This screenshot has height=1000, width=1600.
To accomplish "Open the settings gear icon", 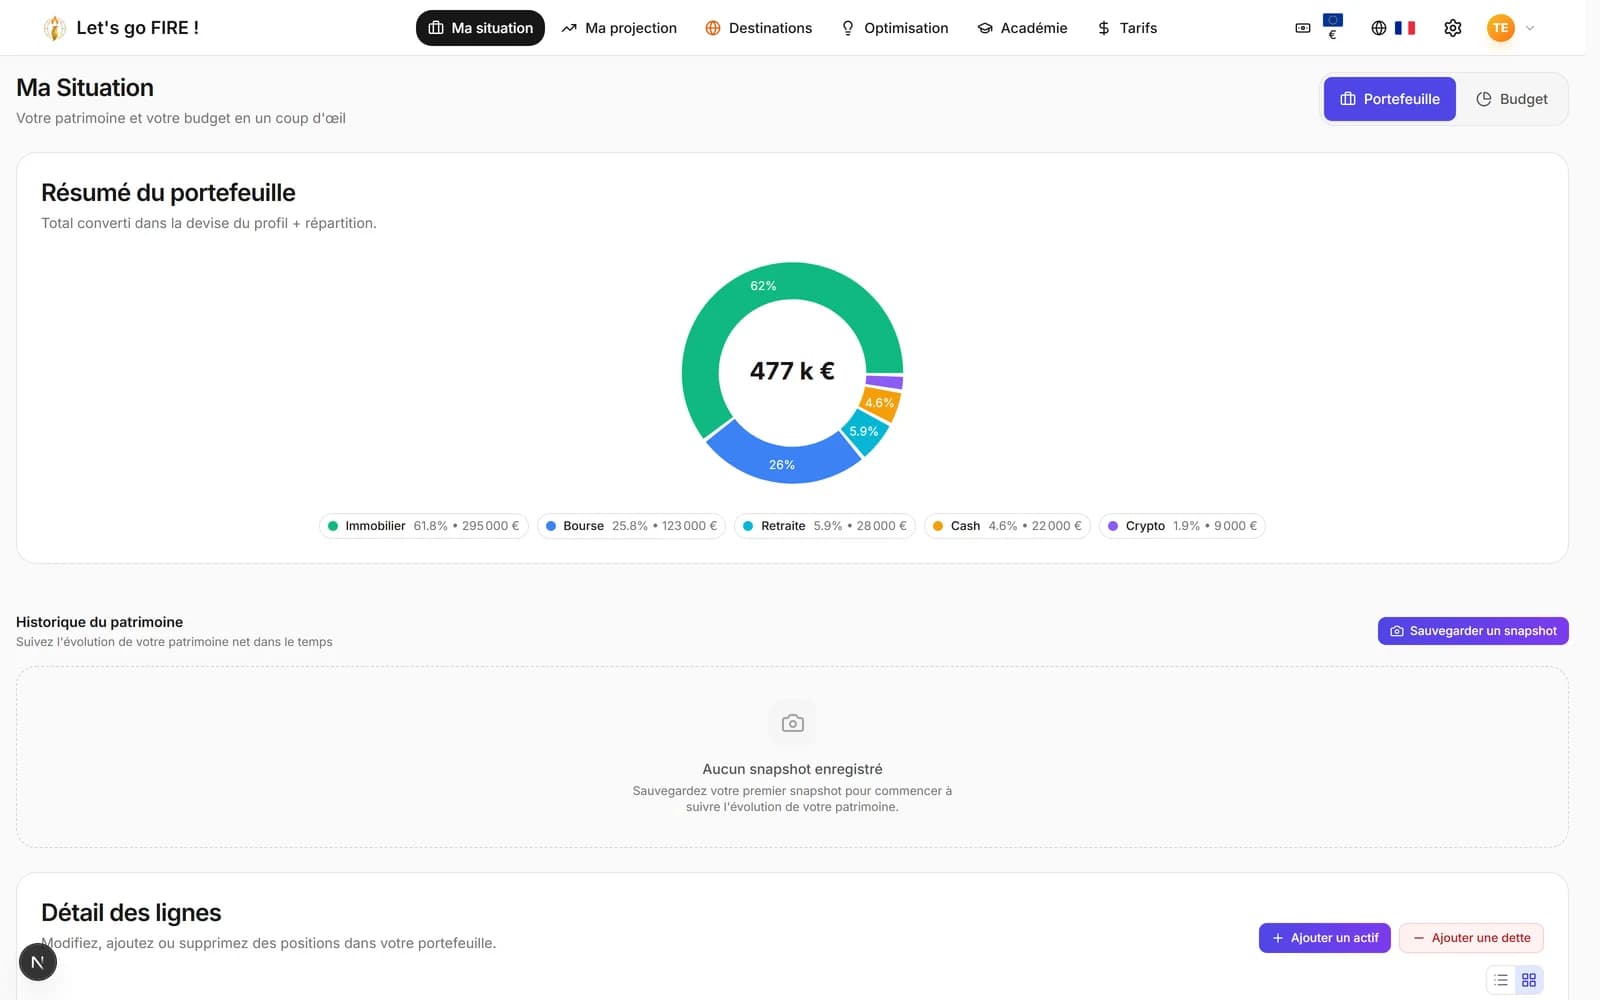I will [x=1453, y=28].
